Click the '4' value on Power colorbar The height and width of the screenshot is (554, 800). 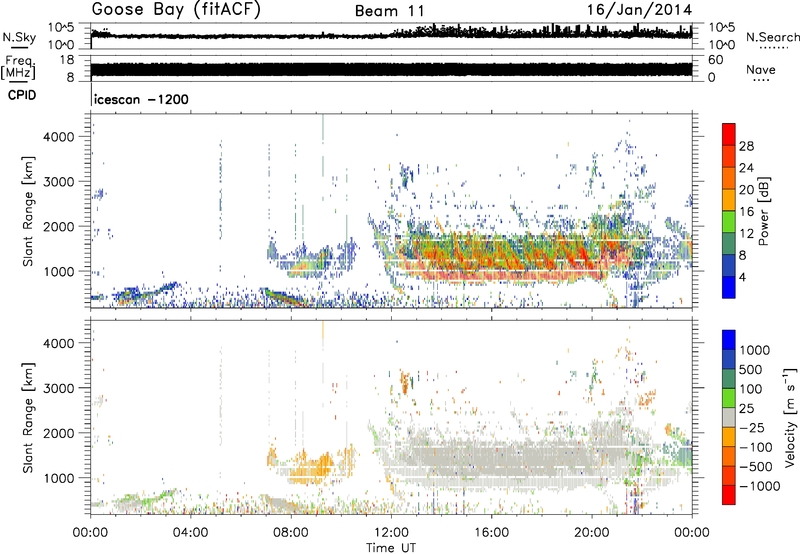pos(742,278)
